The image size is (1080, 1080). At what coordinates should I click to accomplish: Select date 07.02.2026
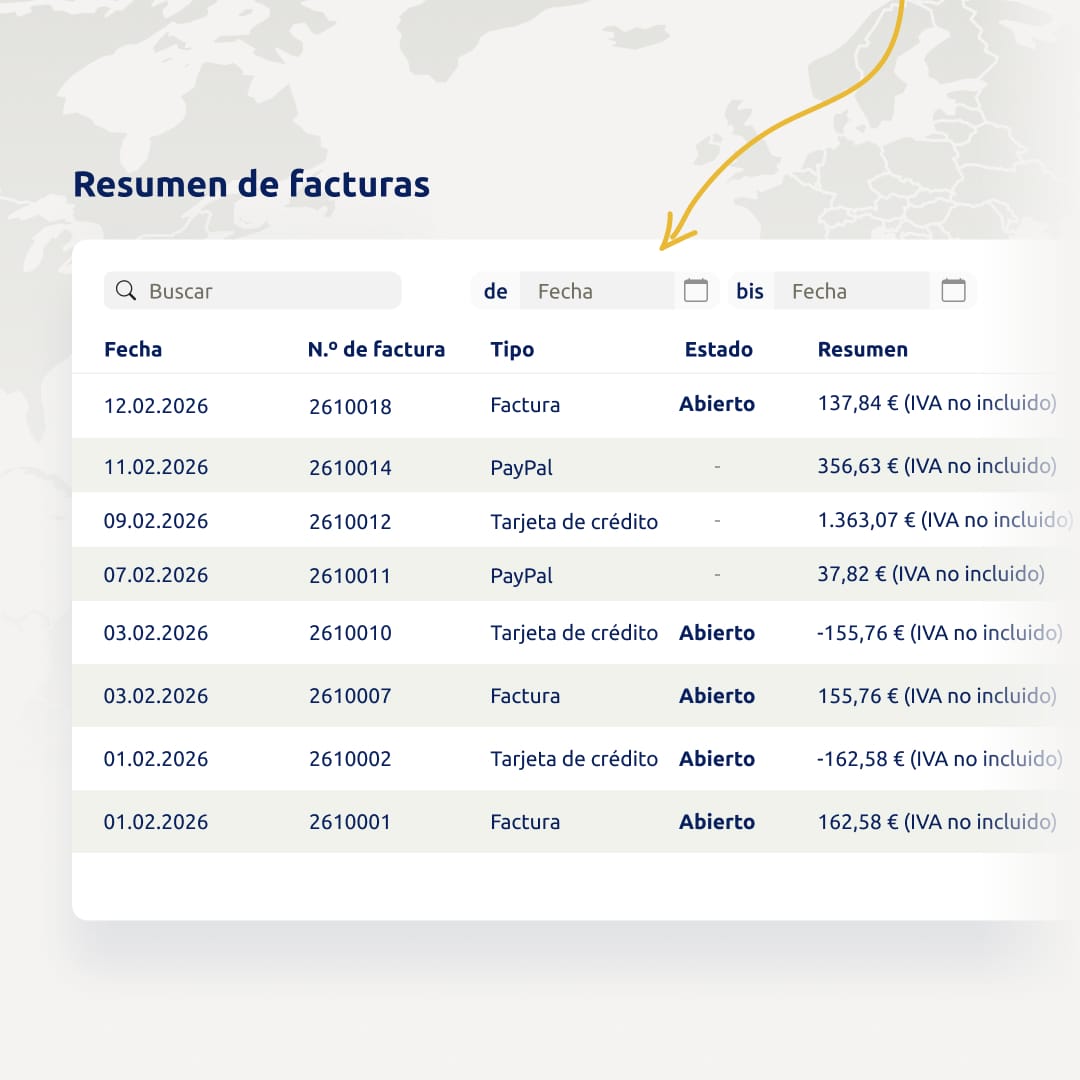point(156,574)
